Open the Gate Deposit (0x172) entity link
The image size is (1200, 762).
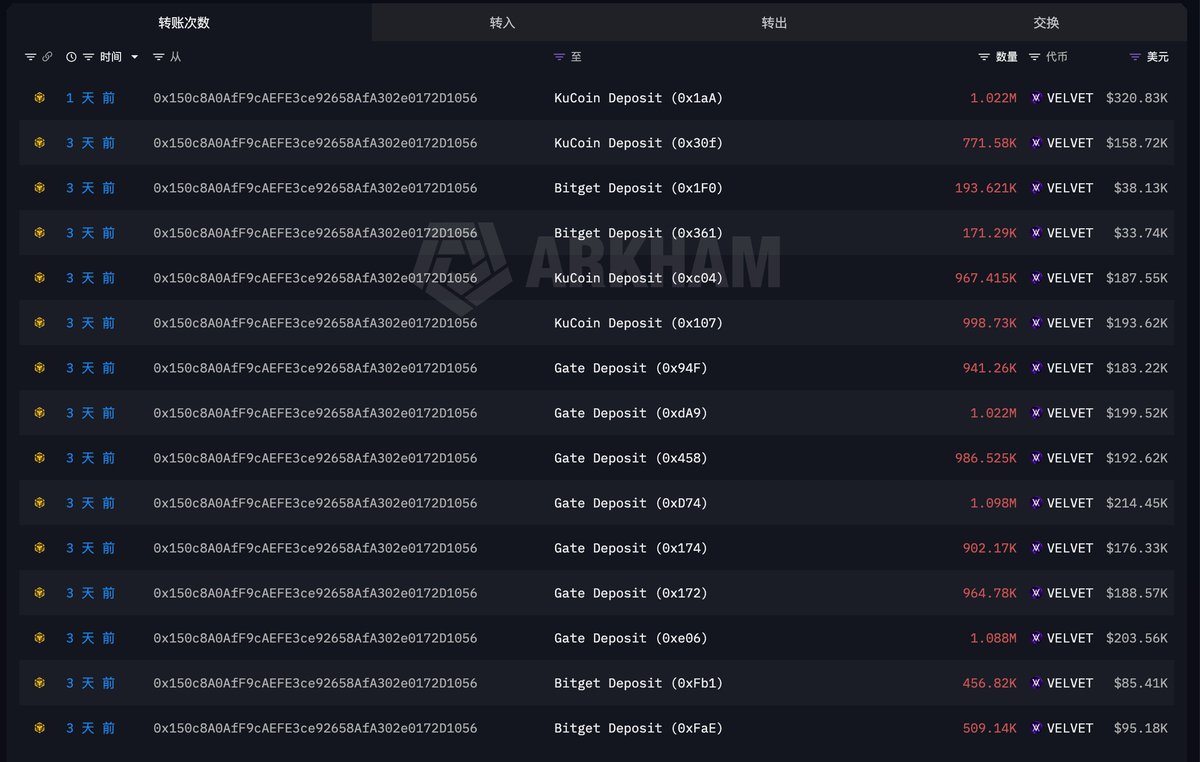(x=631, y=593)
